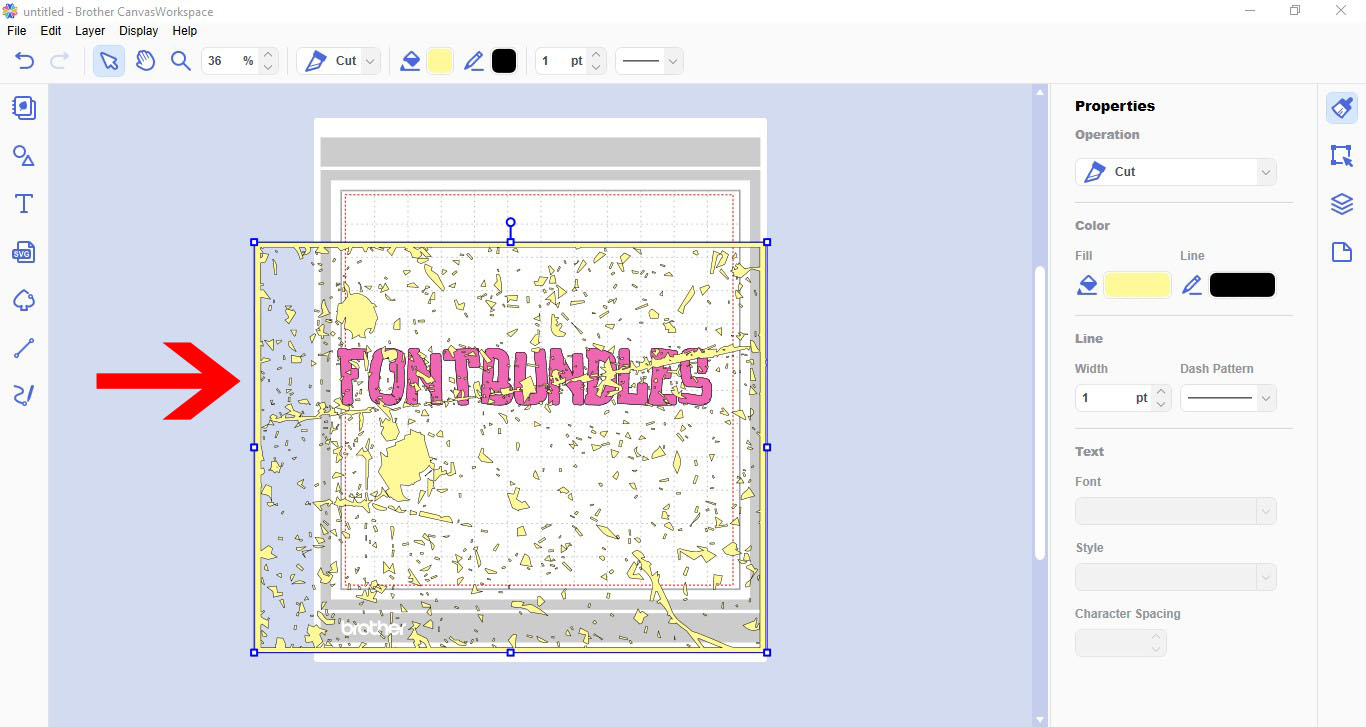
Task: Activate the Select arrow tool
Action: coord(109,61)
